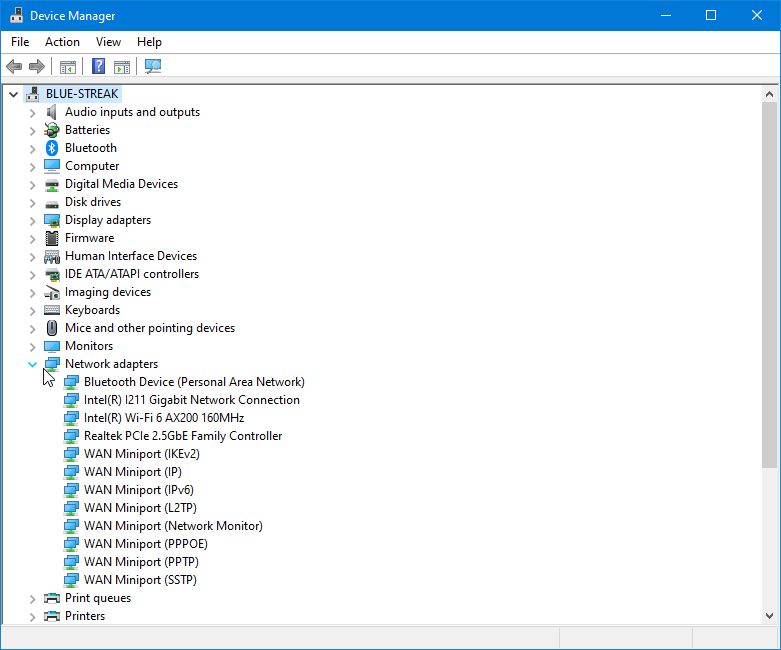Collapse the BLUE-STREAK root node

pos(13,94)
